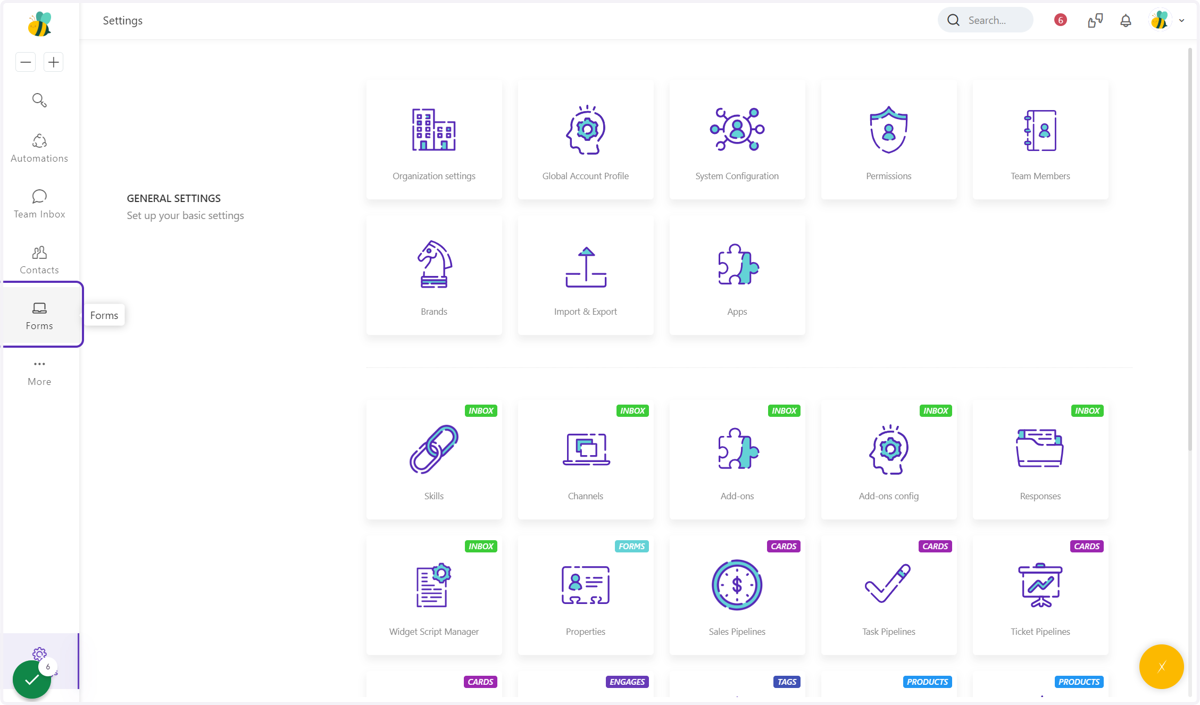
Task: Go to Contacts in sidebar
Action: (x=39, y=260)
